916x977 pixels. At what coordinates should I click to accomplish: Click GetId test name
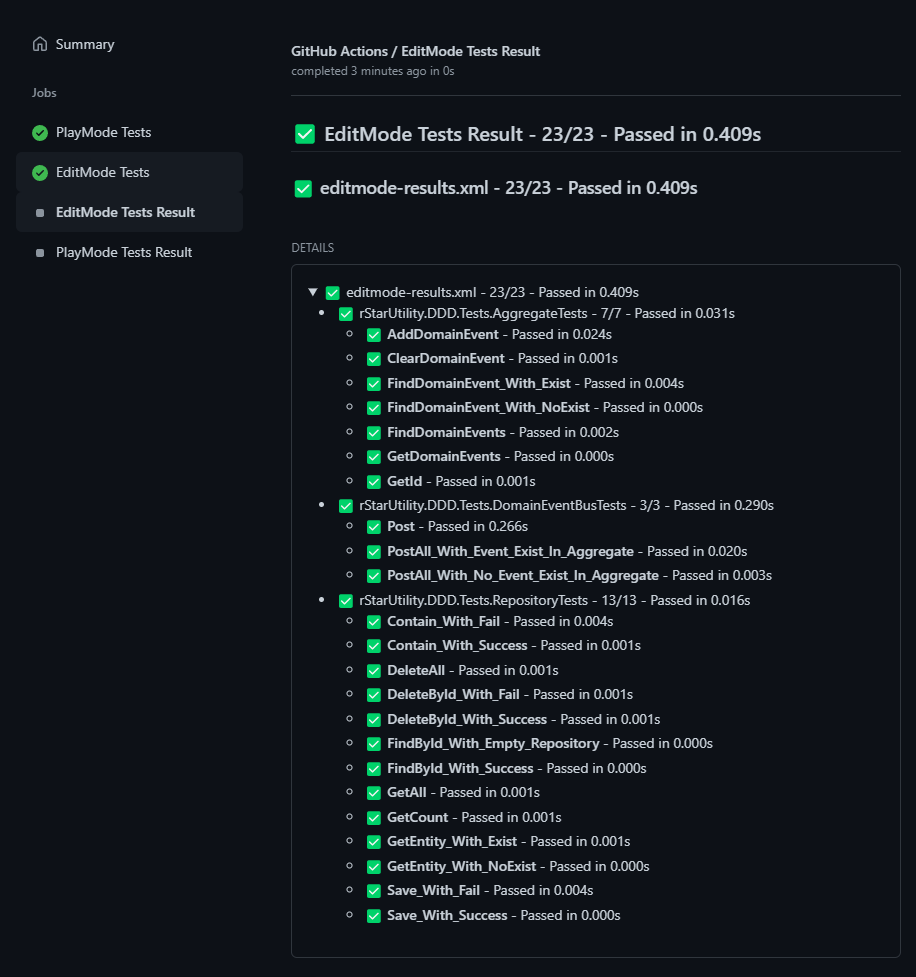pos(404,482)
